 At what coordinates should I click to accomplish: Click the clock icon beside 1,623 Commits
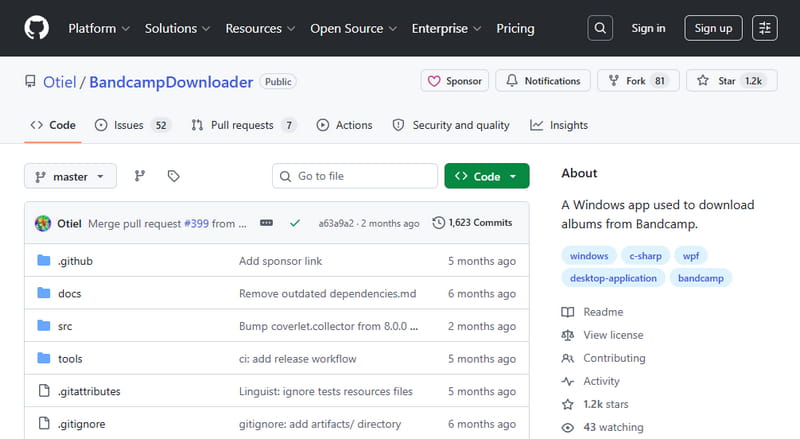pyautogui.click(x=438, y=223)
